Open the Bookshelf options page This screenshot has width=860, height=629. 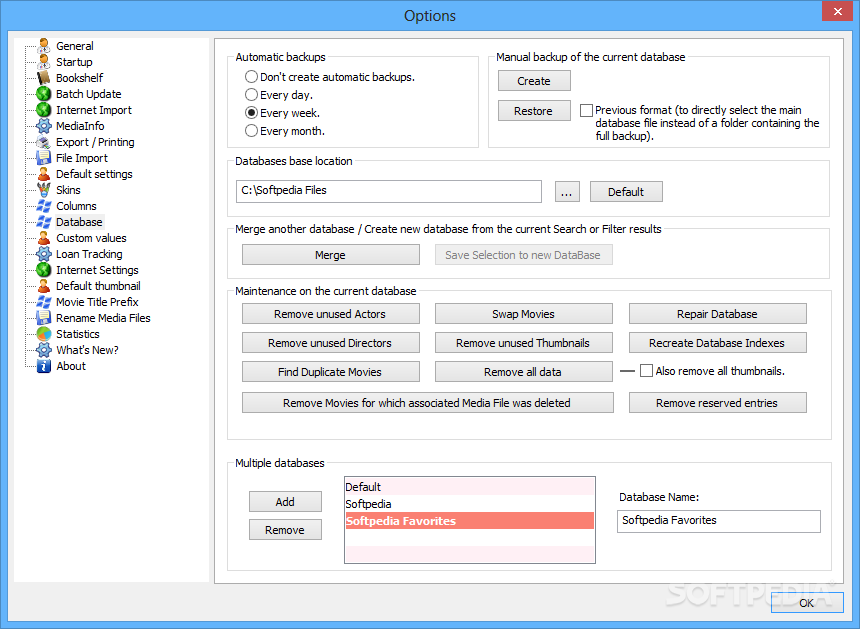(x=80, y=78)
